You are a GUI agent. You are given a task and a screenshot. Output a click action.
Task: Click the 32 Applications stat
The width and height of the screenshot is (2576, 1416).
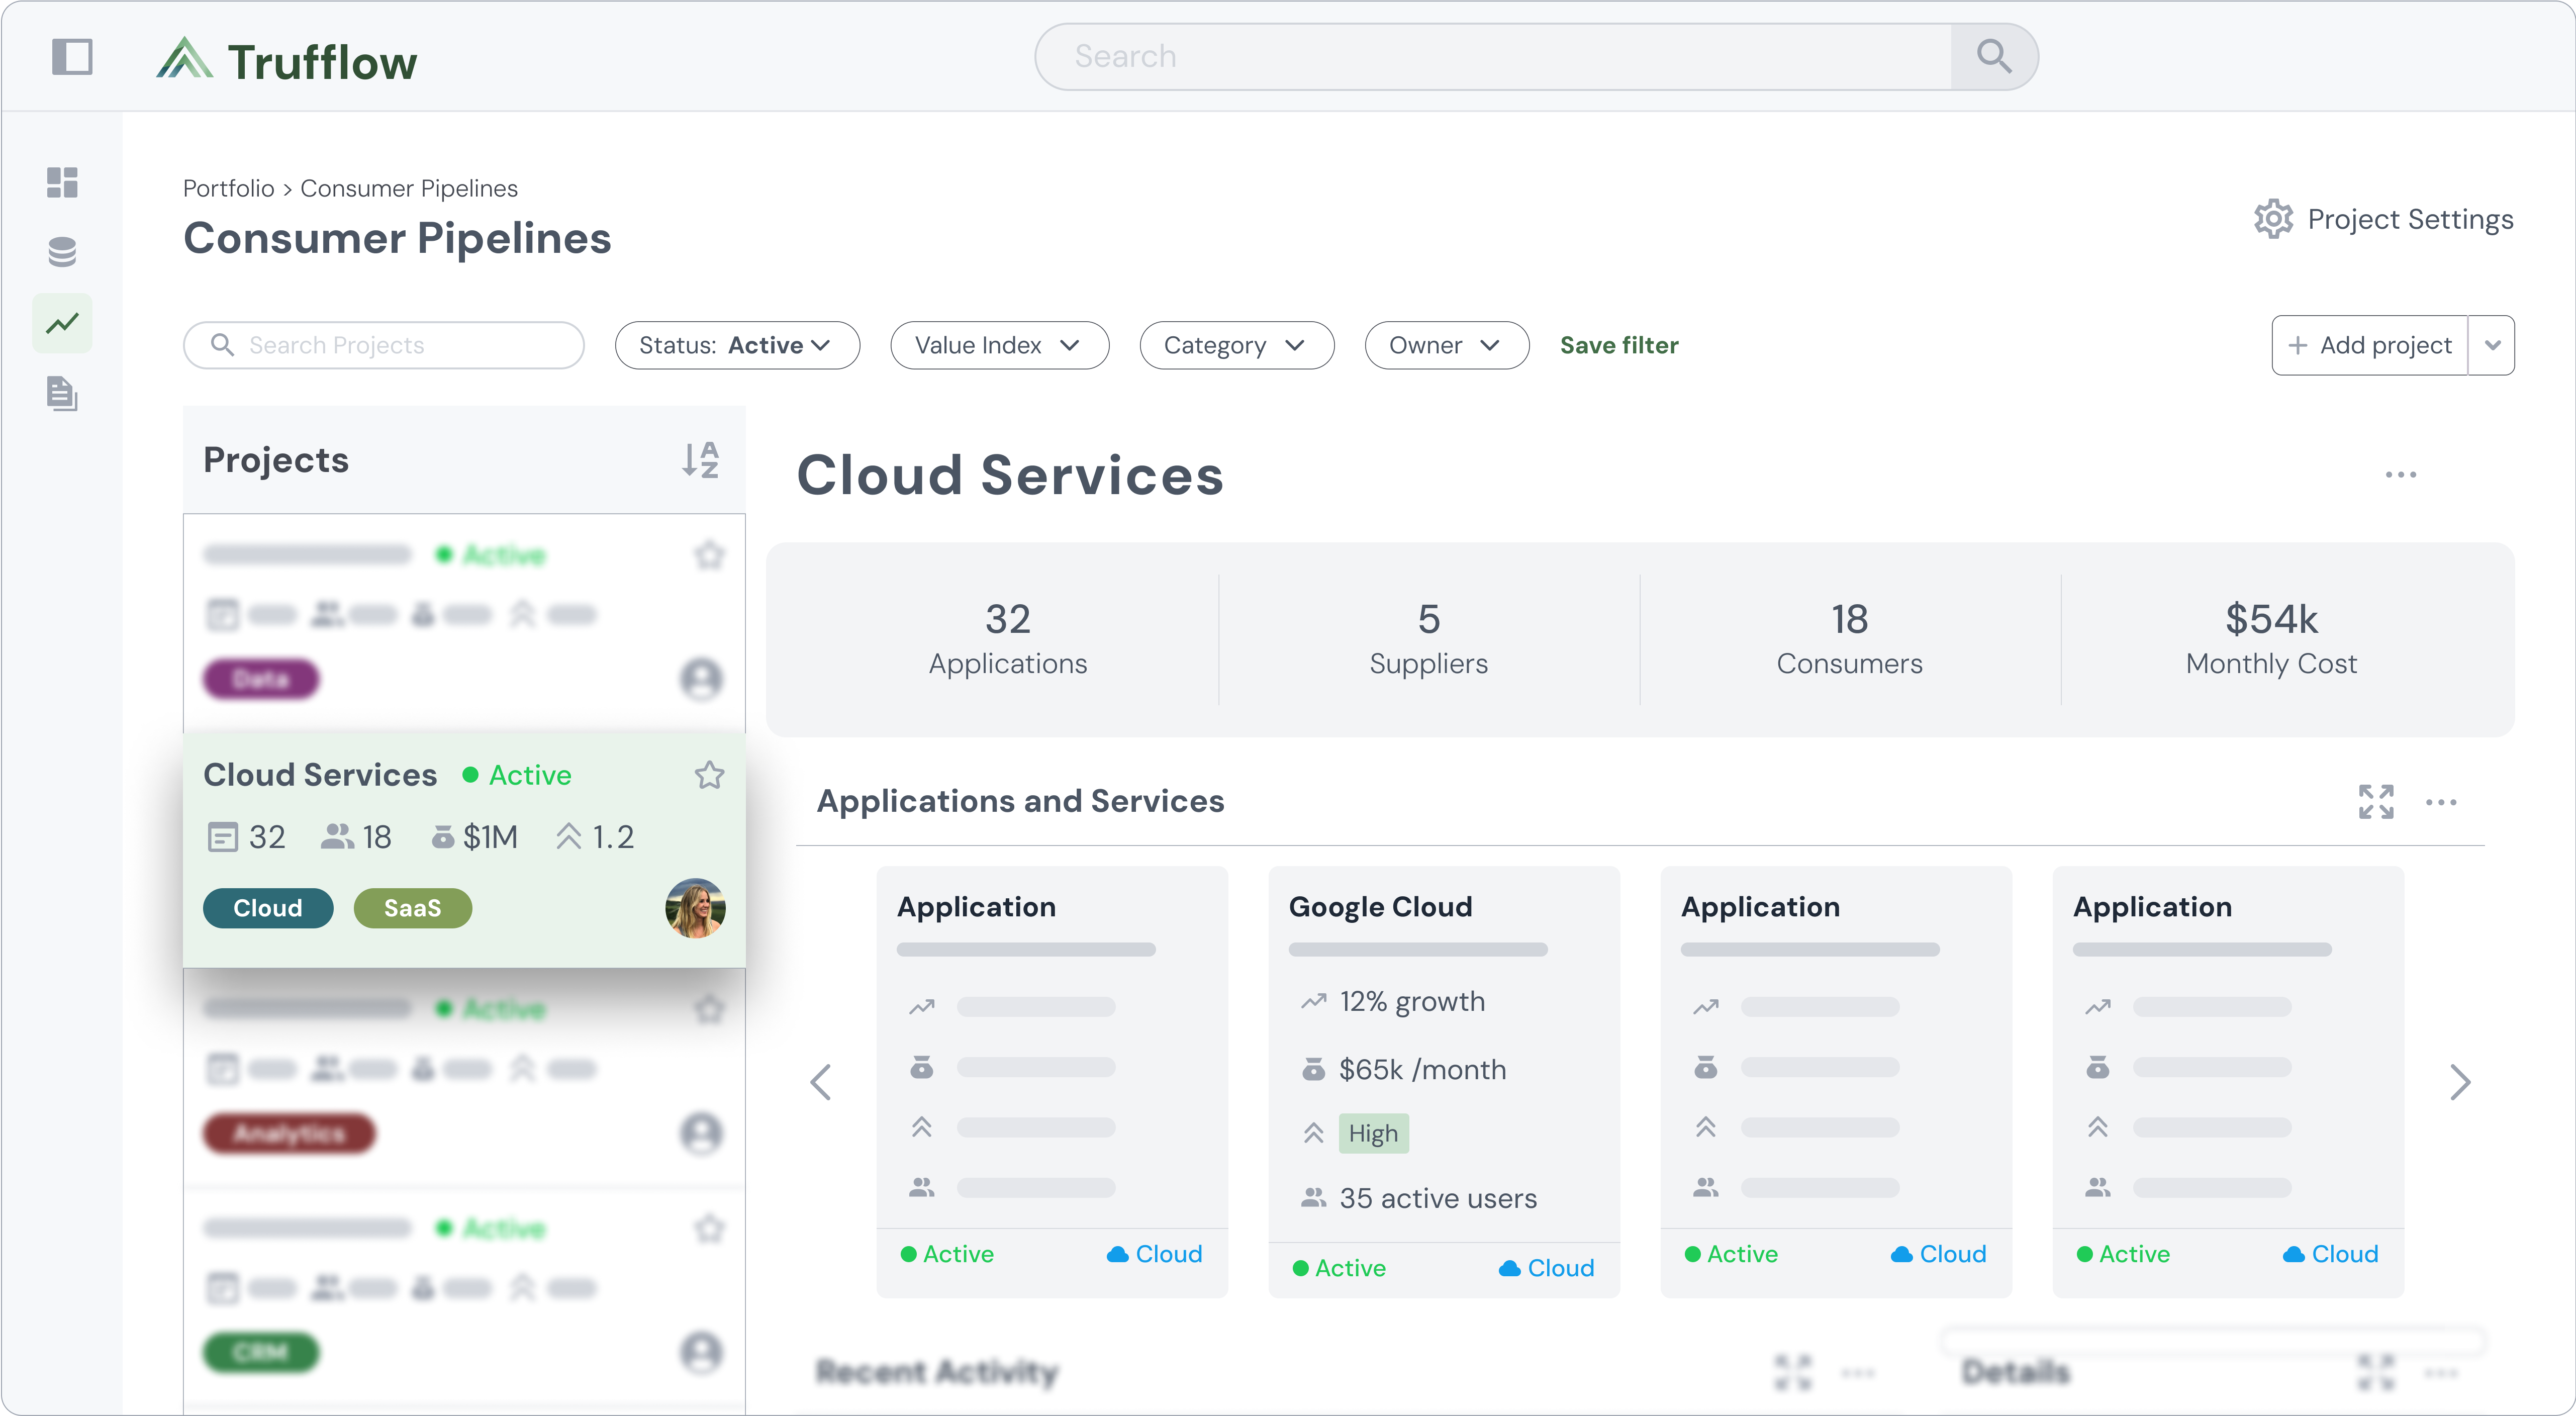pyautogui.click(x=1007, y=639)
